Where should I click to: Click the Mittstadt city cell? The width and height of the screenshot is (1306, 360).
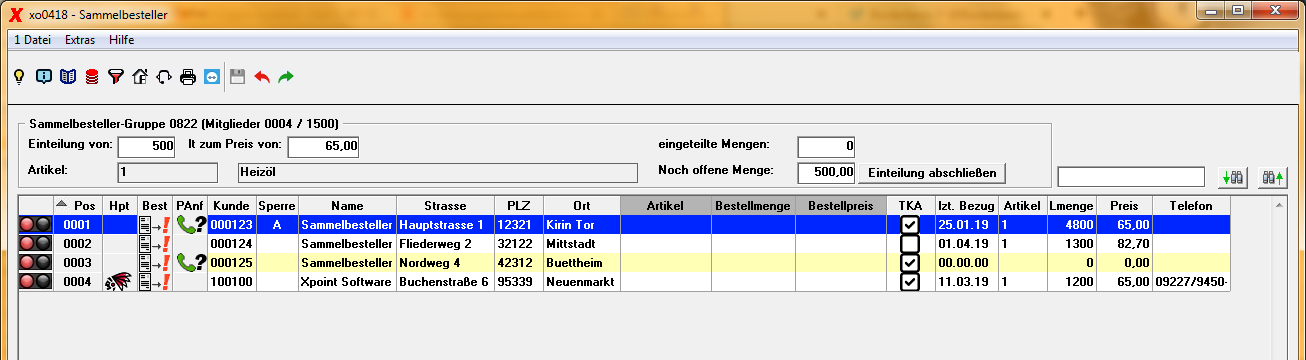pyautogui.click(x=581, y=244)
